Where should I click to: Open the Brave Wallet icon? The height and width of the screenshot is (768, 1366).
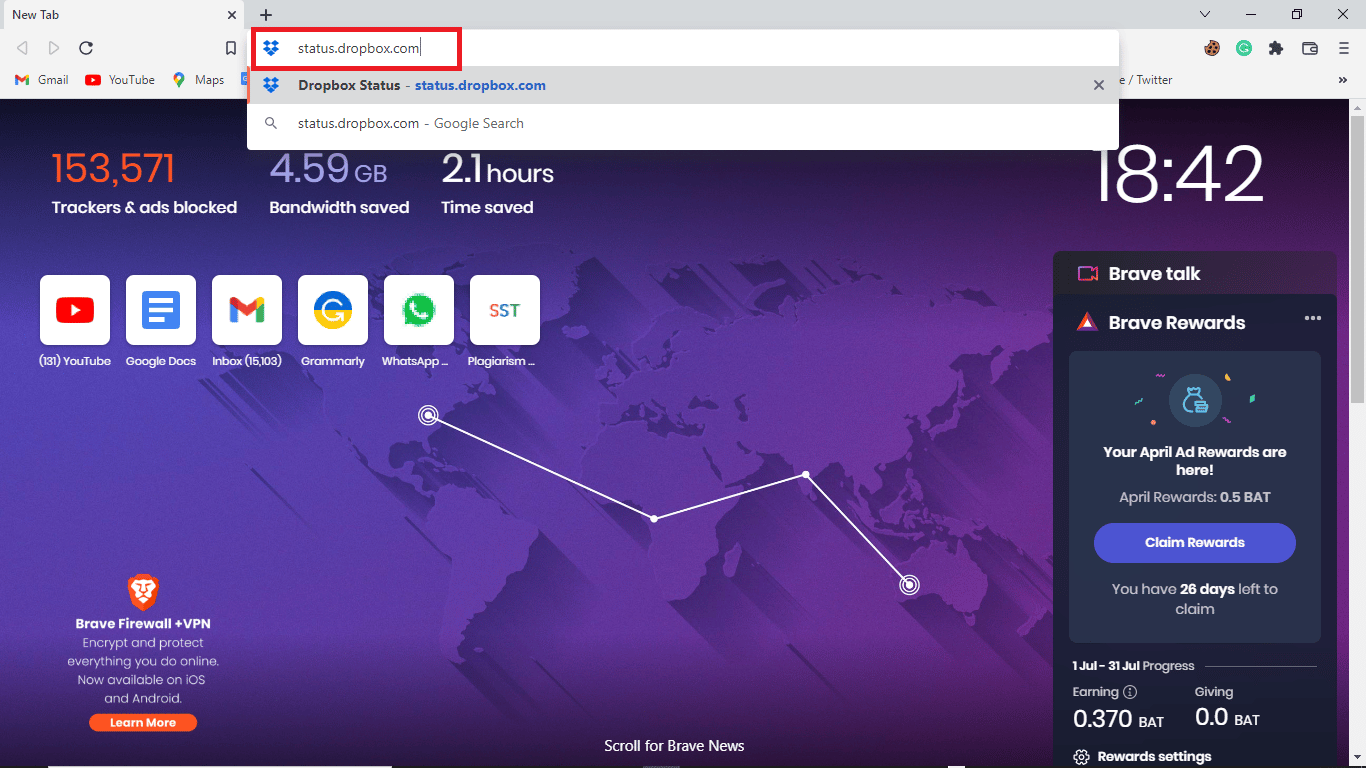(x=1310, y=48)
